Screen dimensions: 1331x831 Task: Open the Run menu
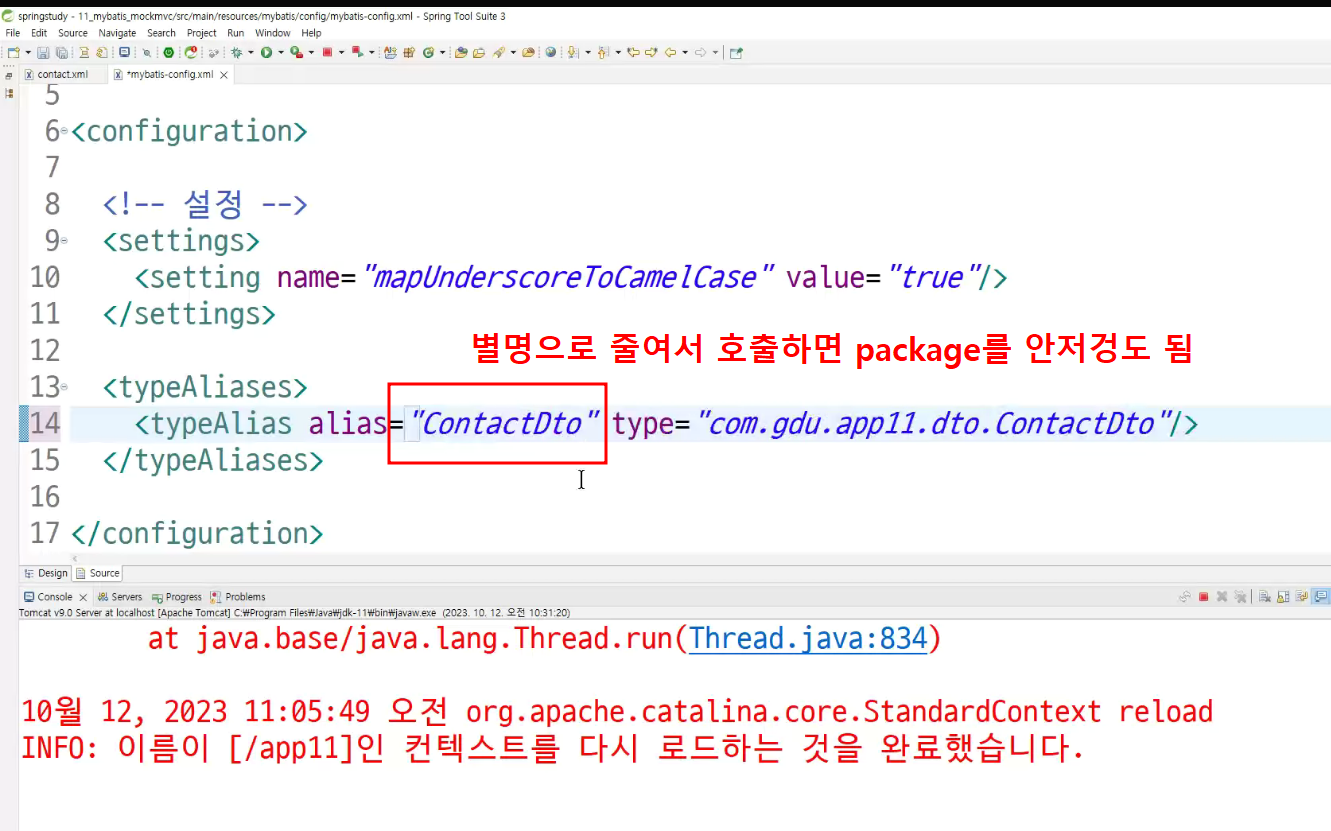click(236, 33)
